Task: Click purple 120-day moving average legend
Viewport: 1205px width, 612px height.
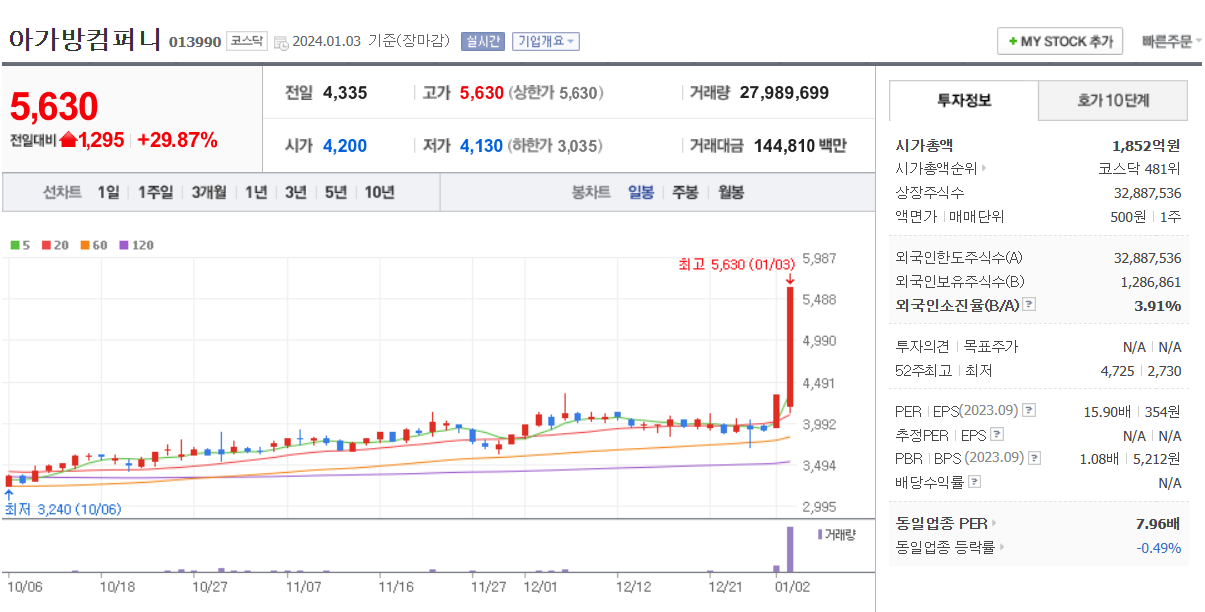Action: 137,244
